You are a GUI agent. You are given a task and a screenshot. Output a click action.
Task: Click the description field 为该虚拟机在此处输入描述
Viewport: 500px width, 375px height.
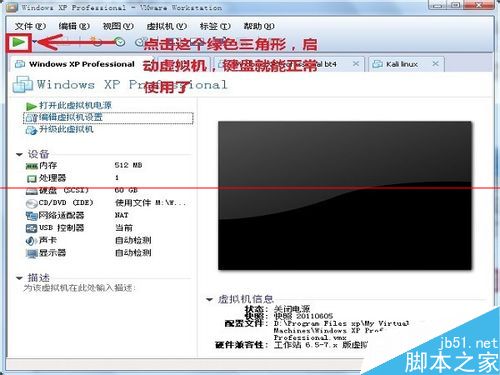point(79,288)
